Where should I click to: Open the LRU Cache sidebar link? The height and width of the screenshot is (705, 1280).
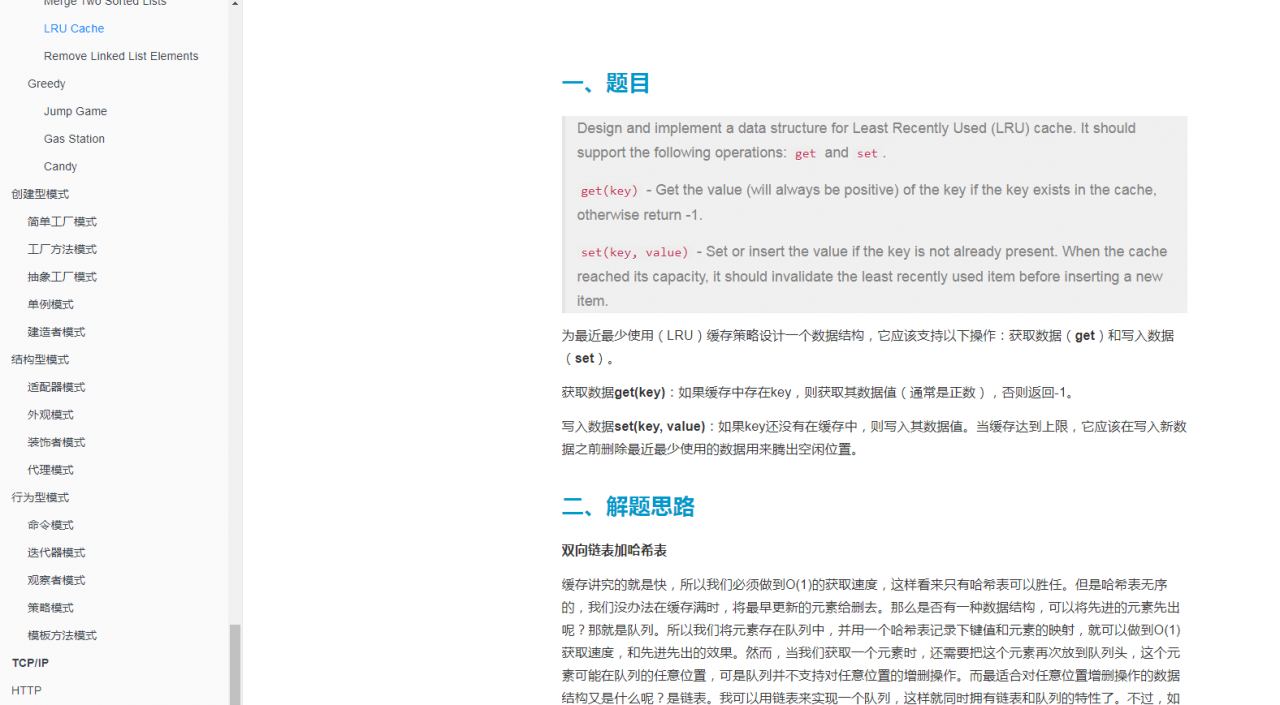(x=74, y=28)
